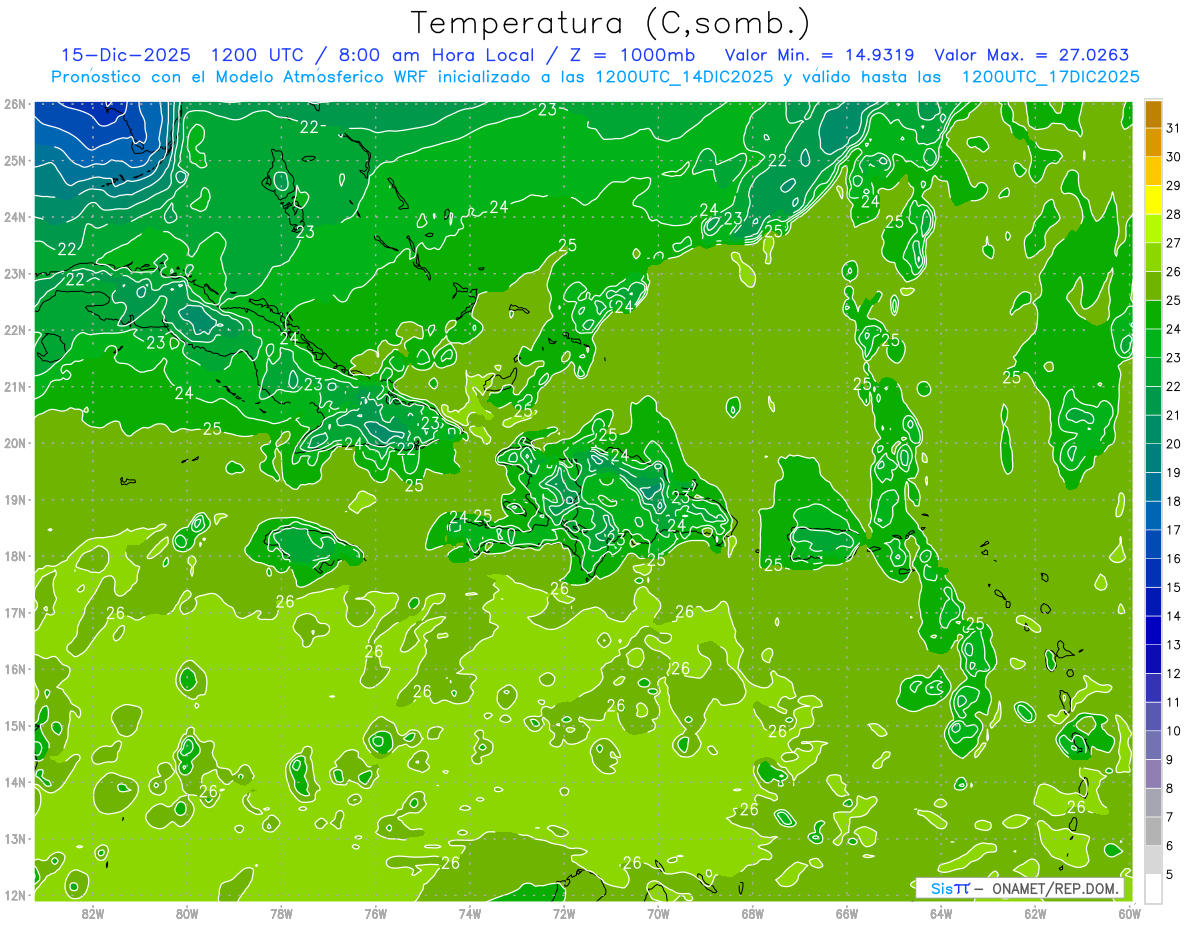Click the 76W longitude axis label
The image size is (1200, 927).
[x=375, y=913]
